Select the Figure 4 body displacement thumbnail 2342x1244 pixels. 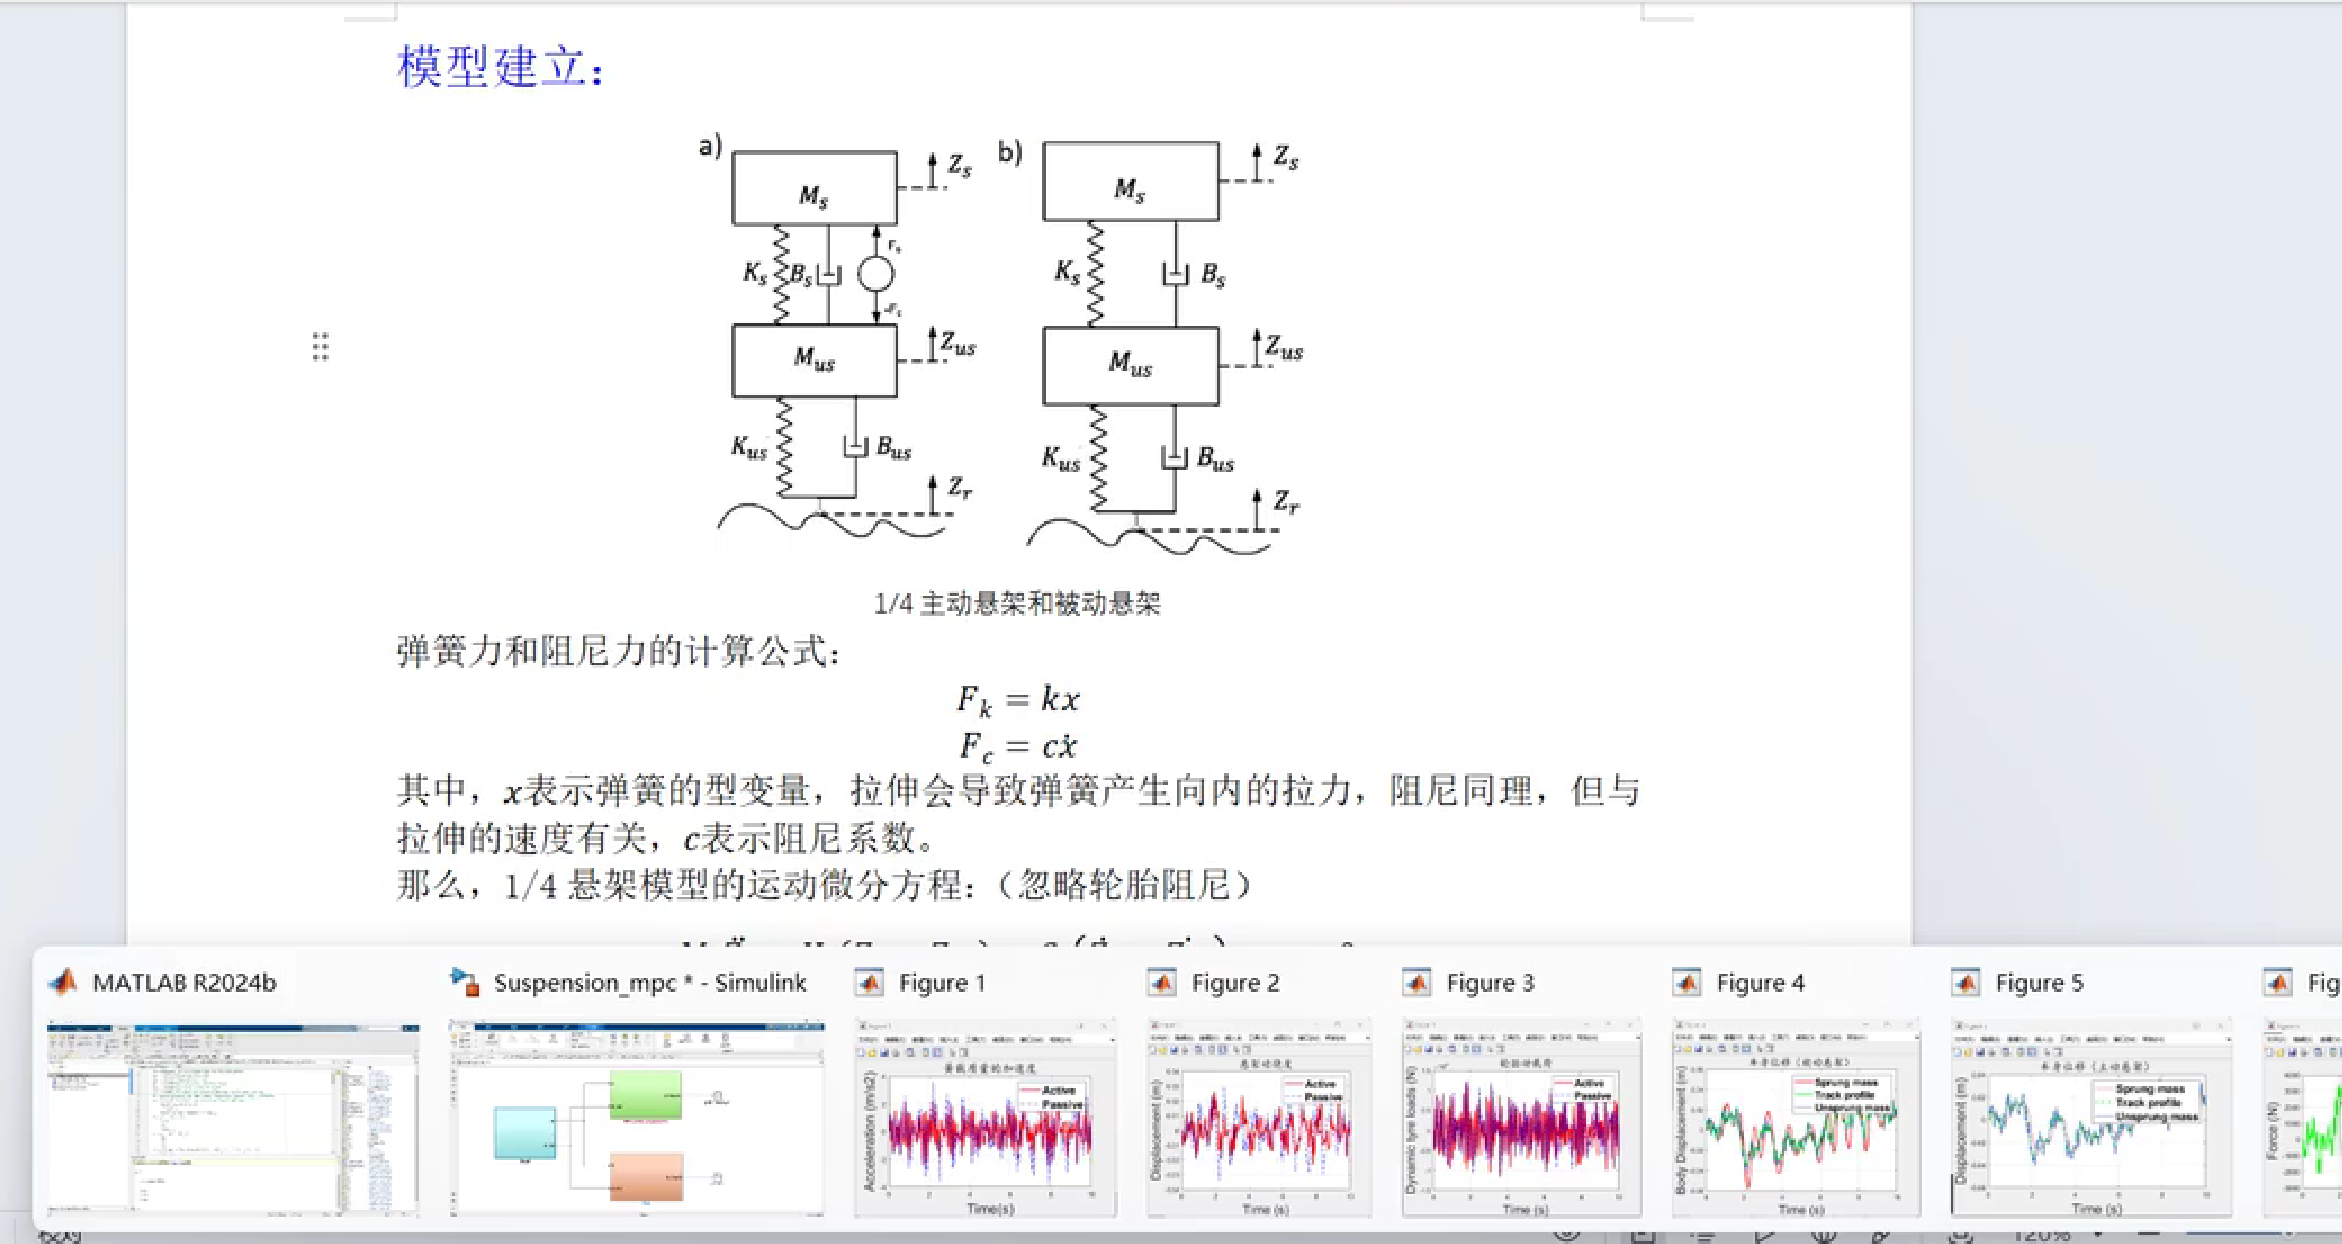point(1796,1118)
